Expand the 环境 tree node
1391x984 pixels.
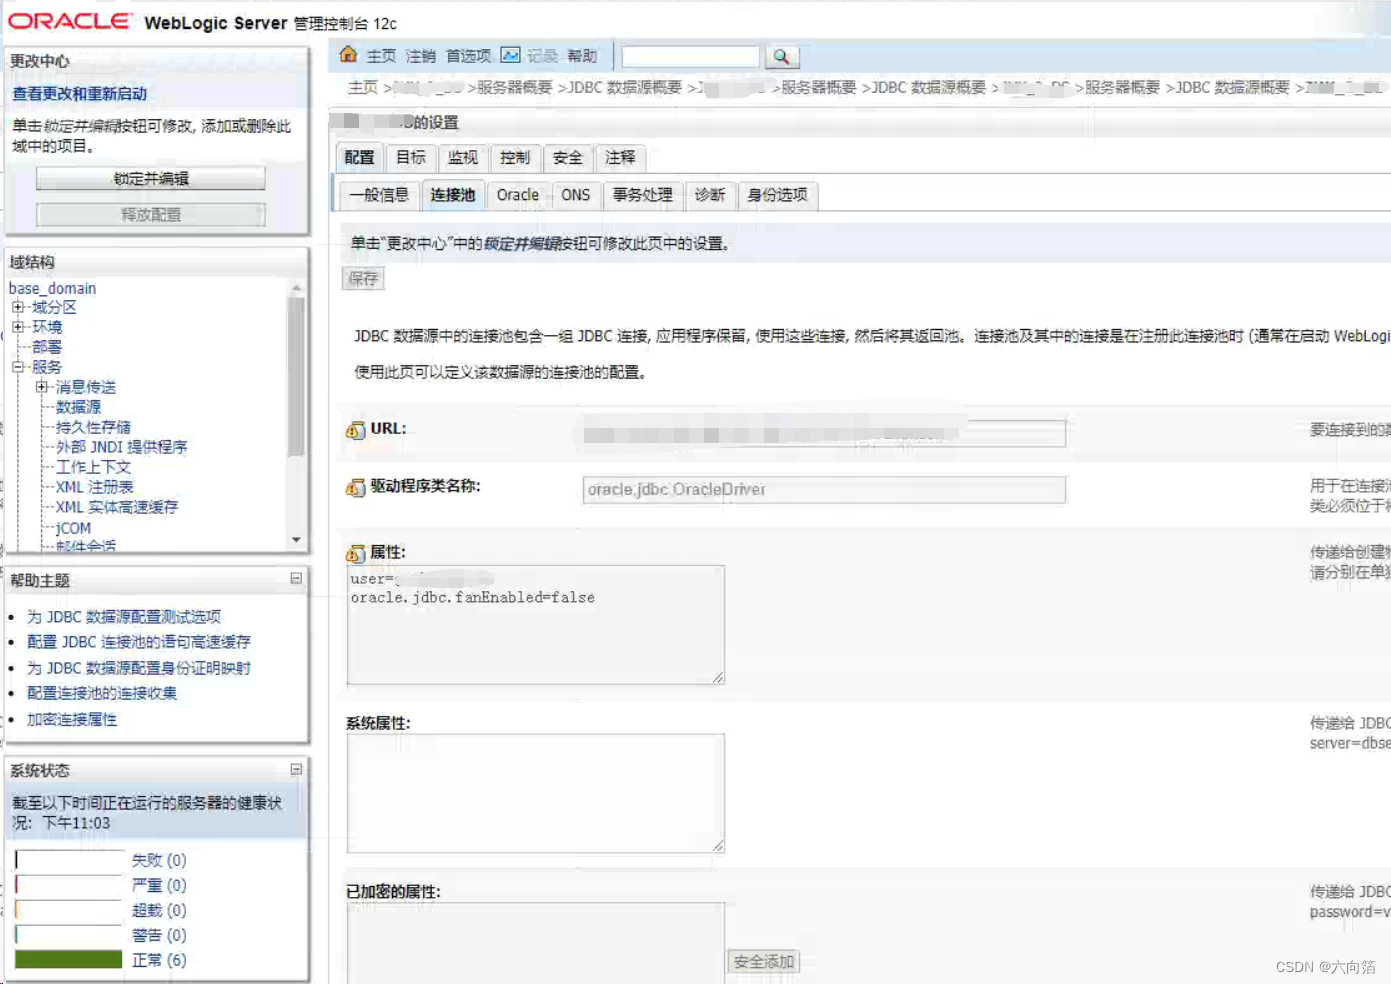click(16, 326)
